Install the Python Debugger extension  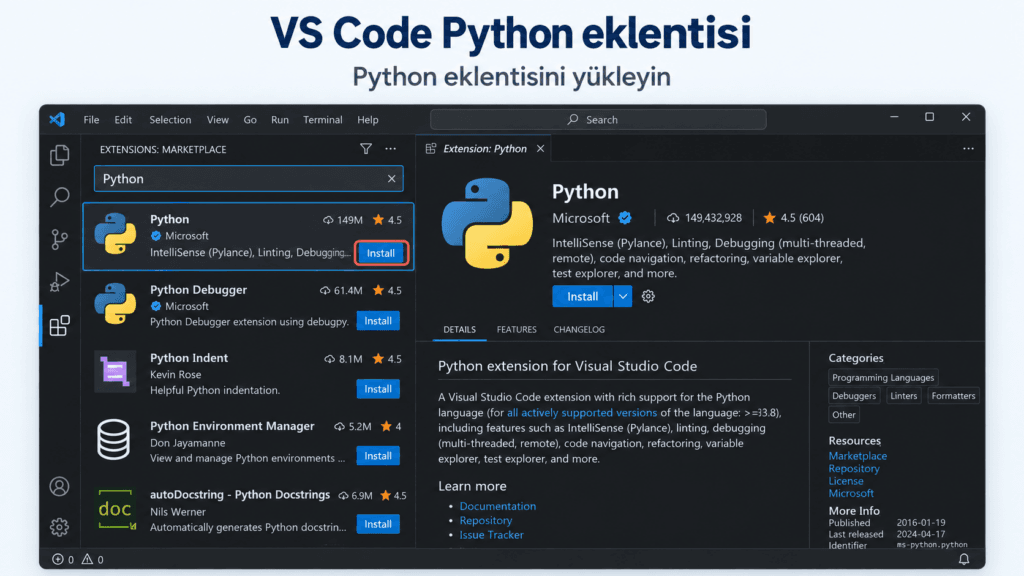[x=378, y=321]
